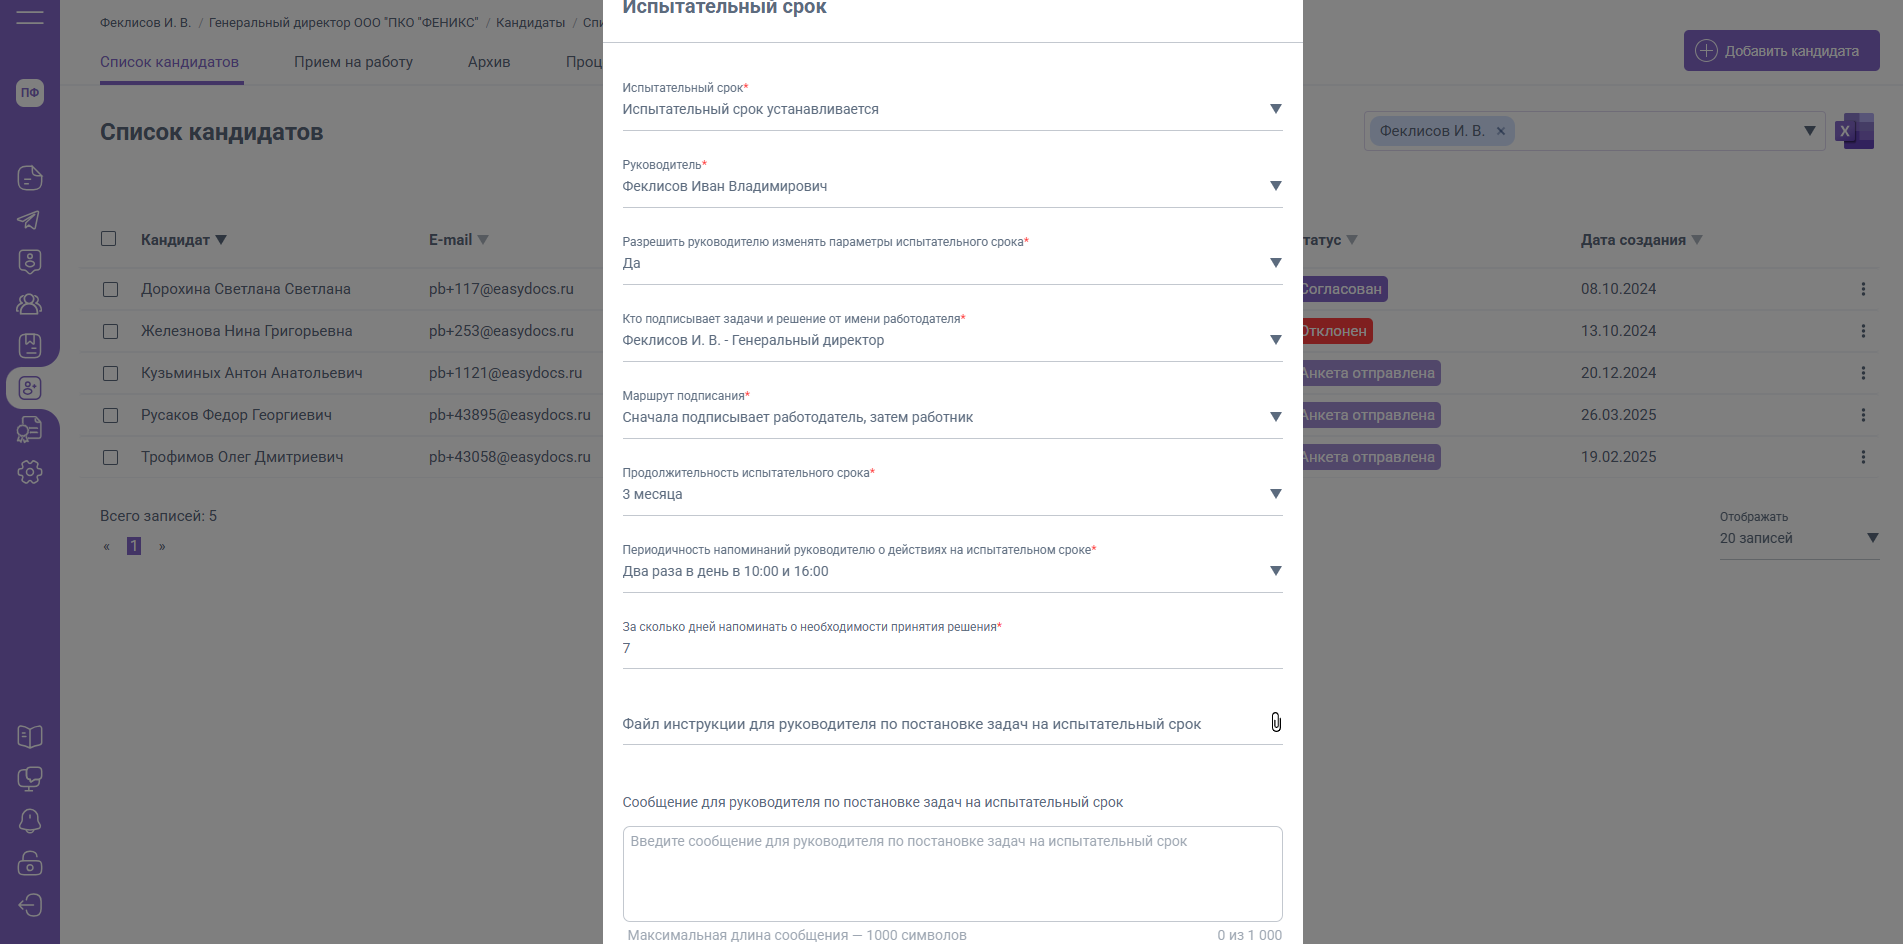Image resolution: width=1903 pixels, height=944 pixels.
Task: Open notifications bell icon in sidebar
Action: tap(30, 821)
